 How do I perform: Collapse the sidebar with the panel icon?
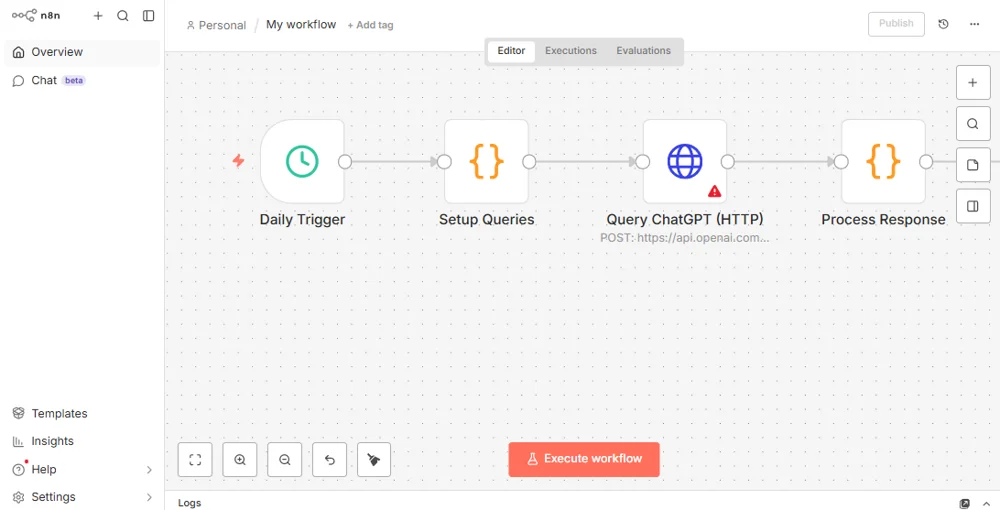tap(149, 16)
